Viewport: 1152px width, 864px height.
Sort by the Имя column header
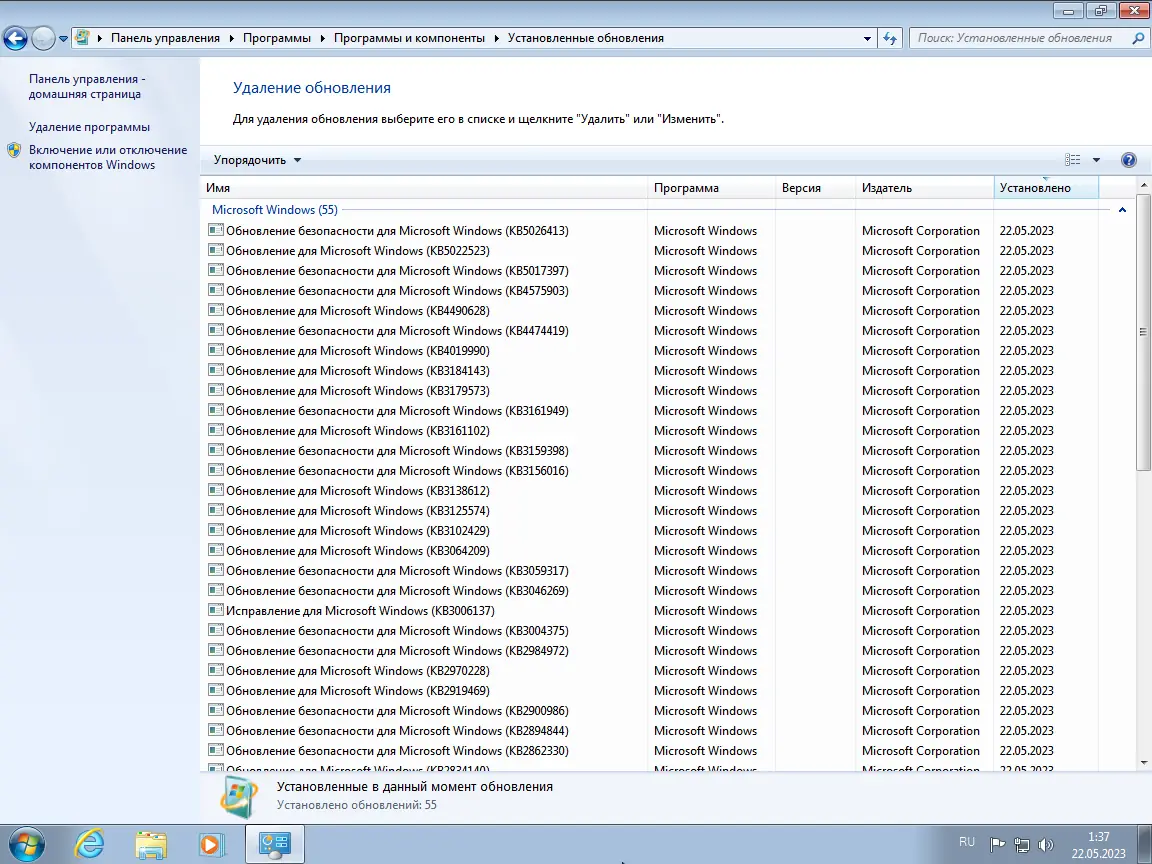point(424,188)
